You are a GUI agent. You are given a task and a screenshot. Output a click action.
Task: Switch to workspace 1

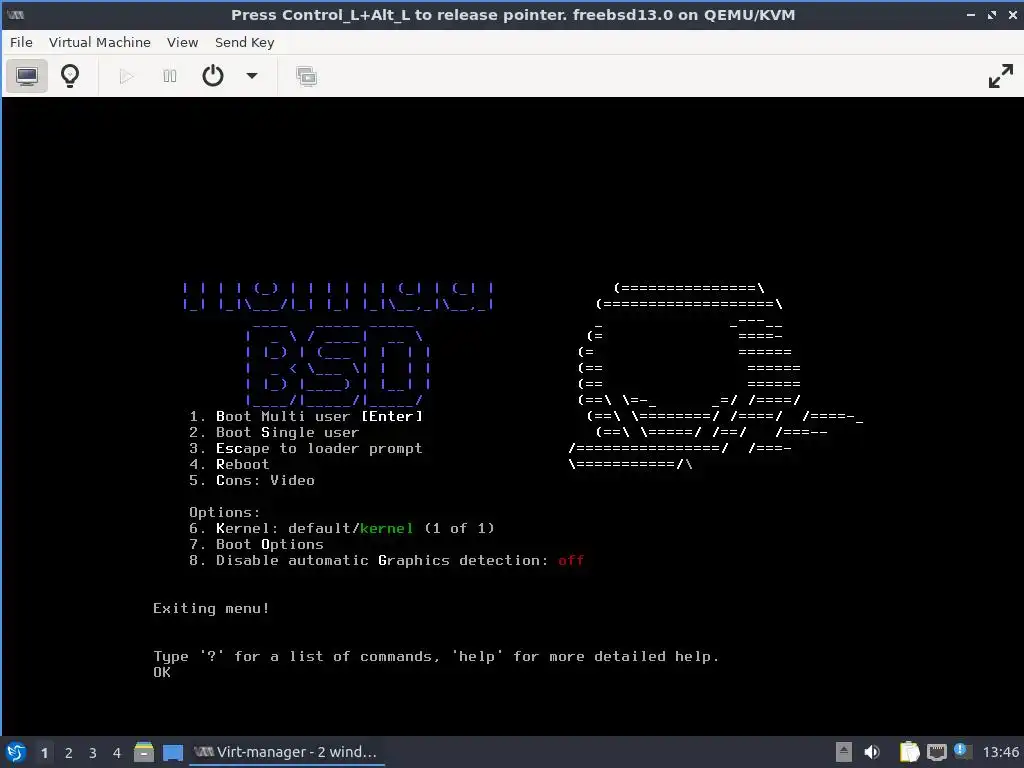pyautogui.click(x=44, y=753)
